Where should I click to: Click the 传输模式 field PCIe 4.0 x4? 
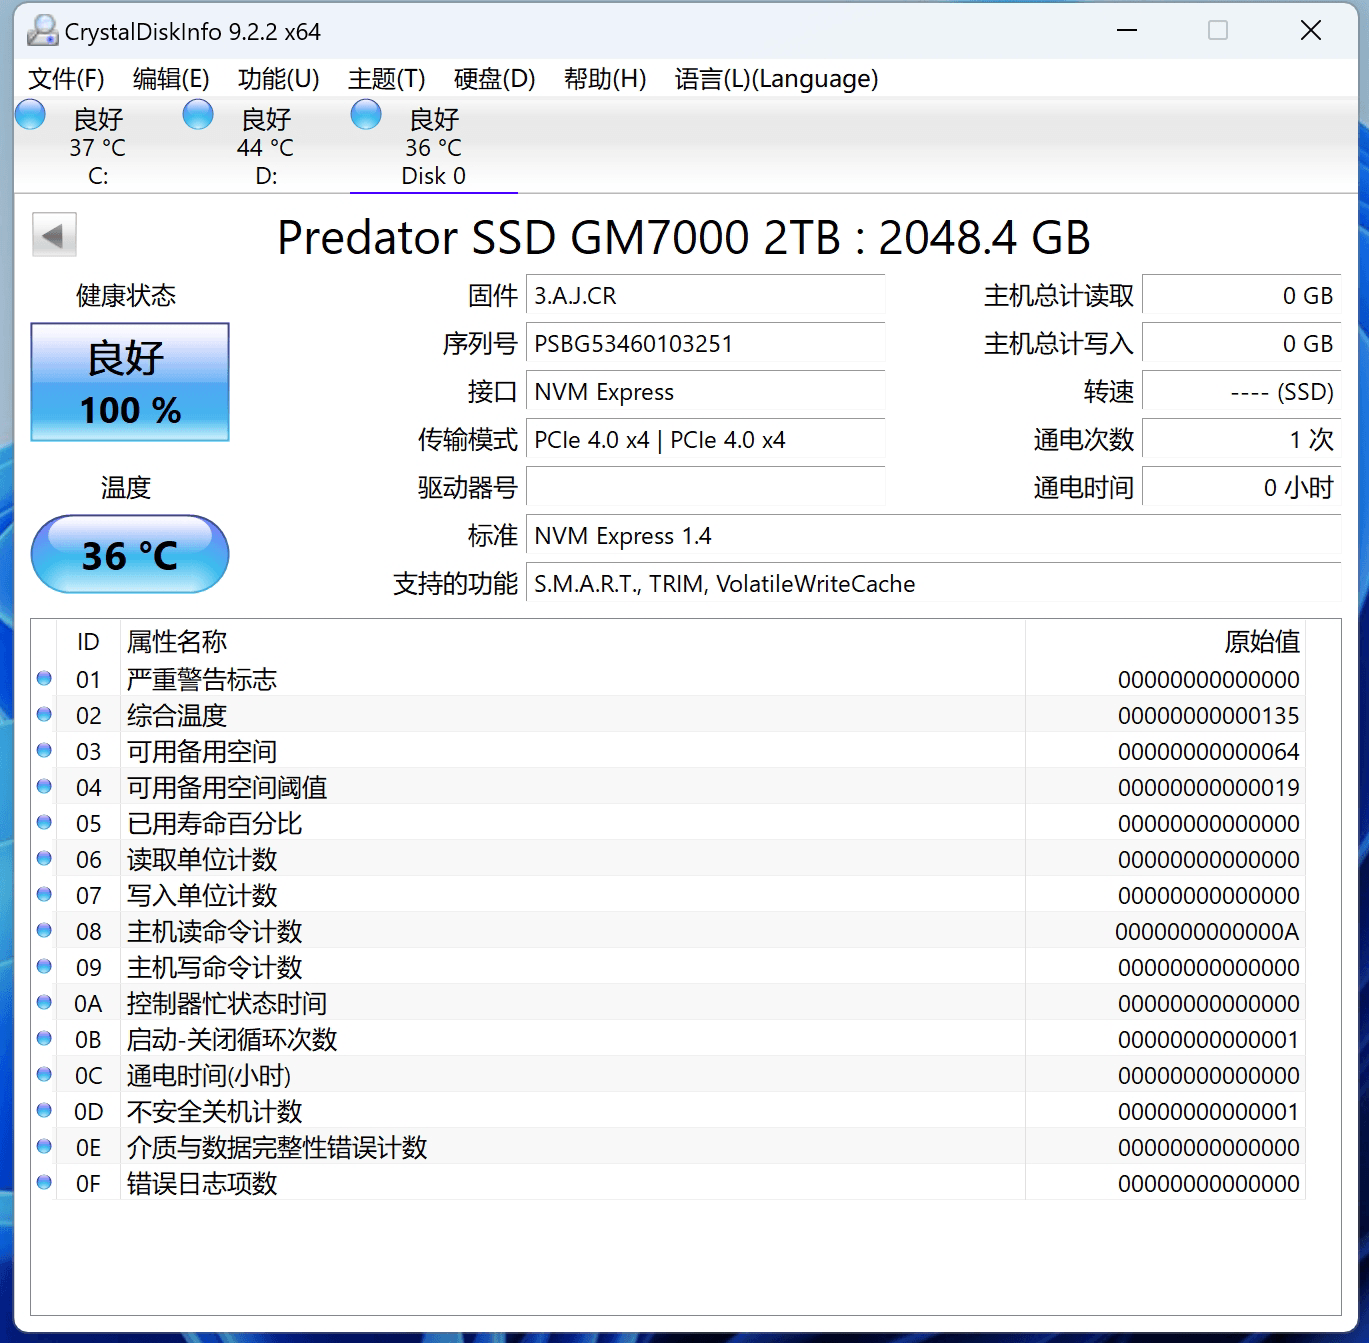pyautogui.click(x=705, y=440)
